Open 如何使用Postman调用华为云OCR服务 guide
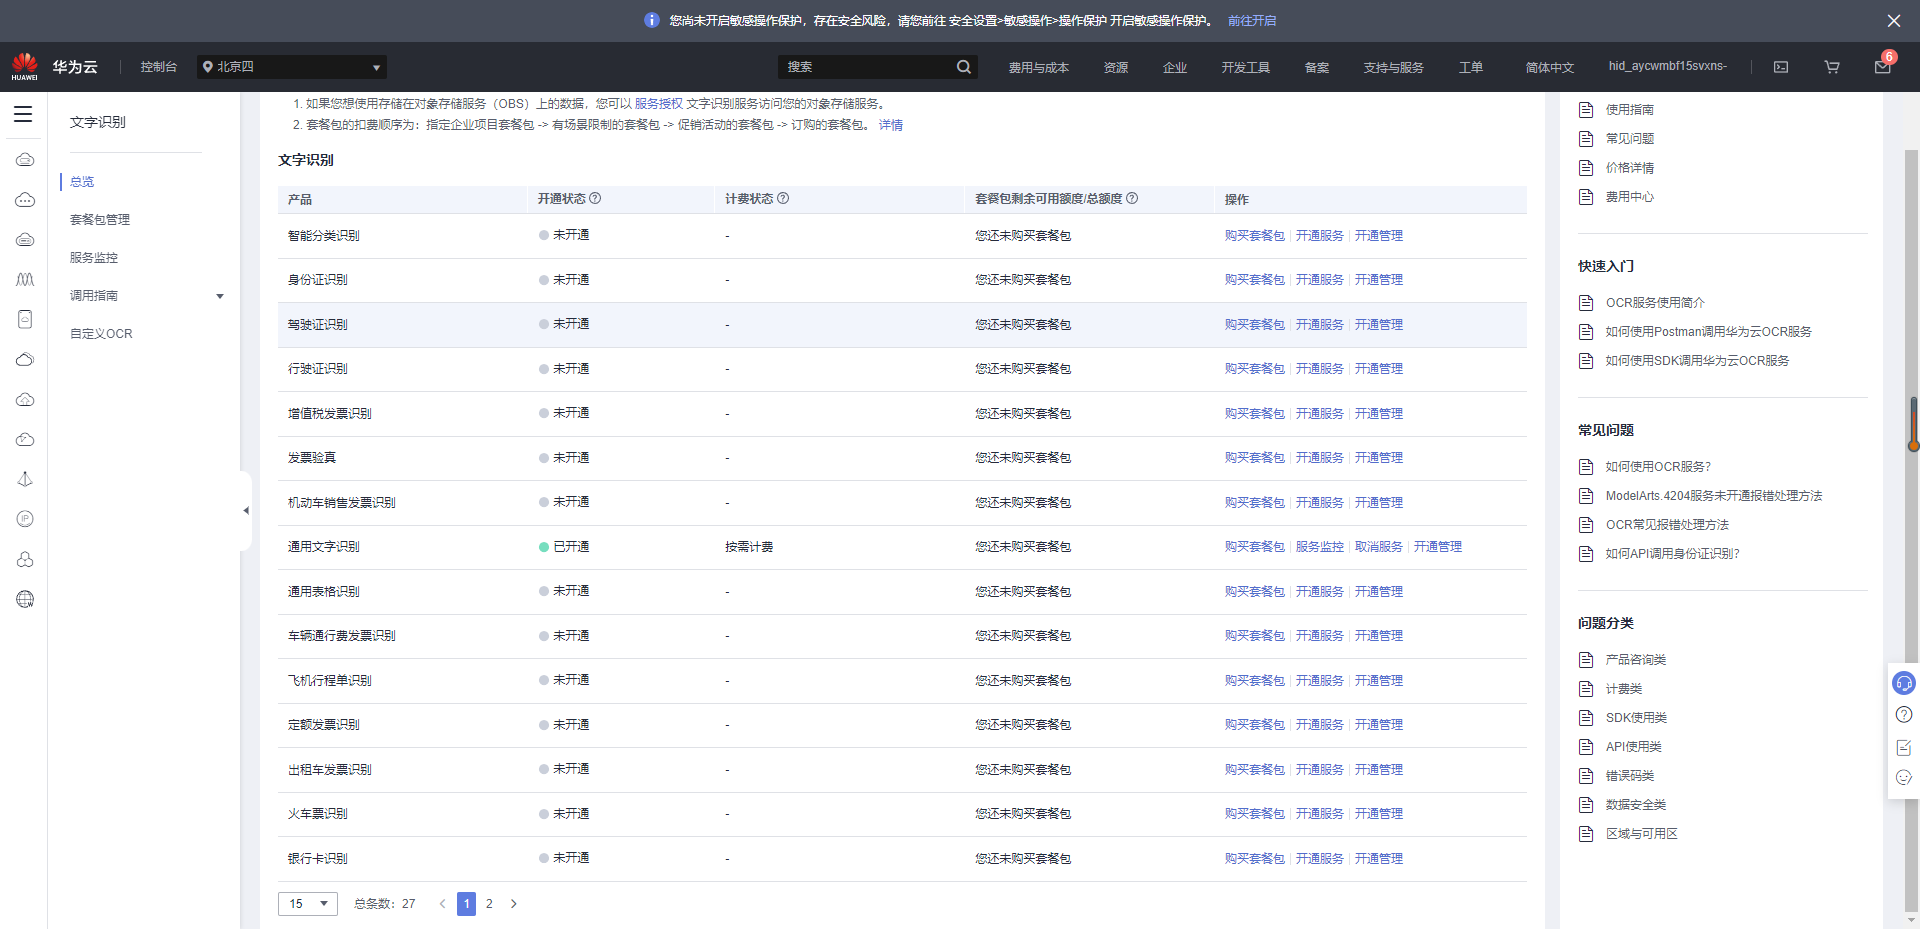The image size is (1920, 929). tap(1708, 332)
